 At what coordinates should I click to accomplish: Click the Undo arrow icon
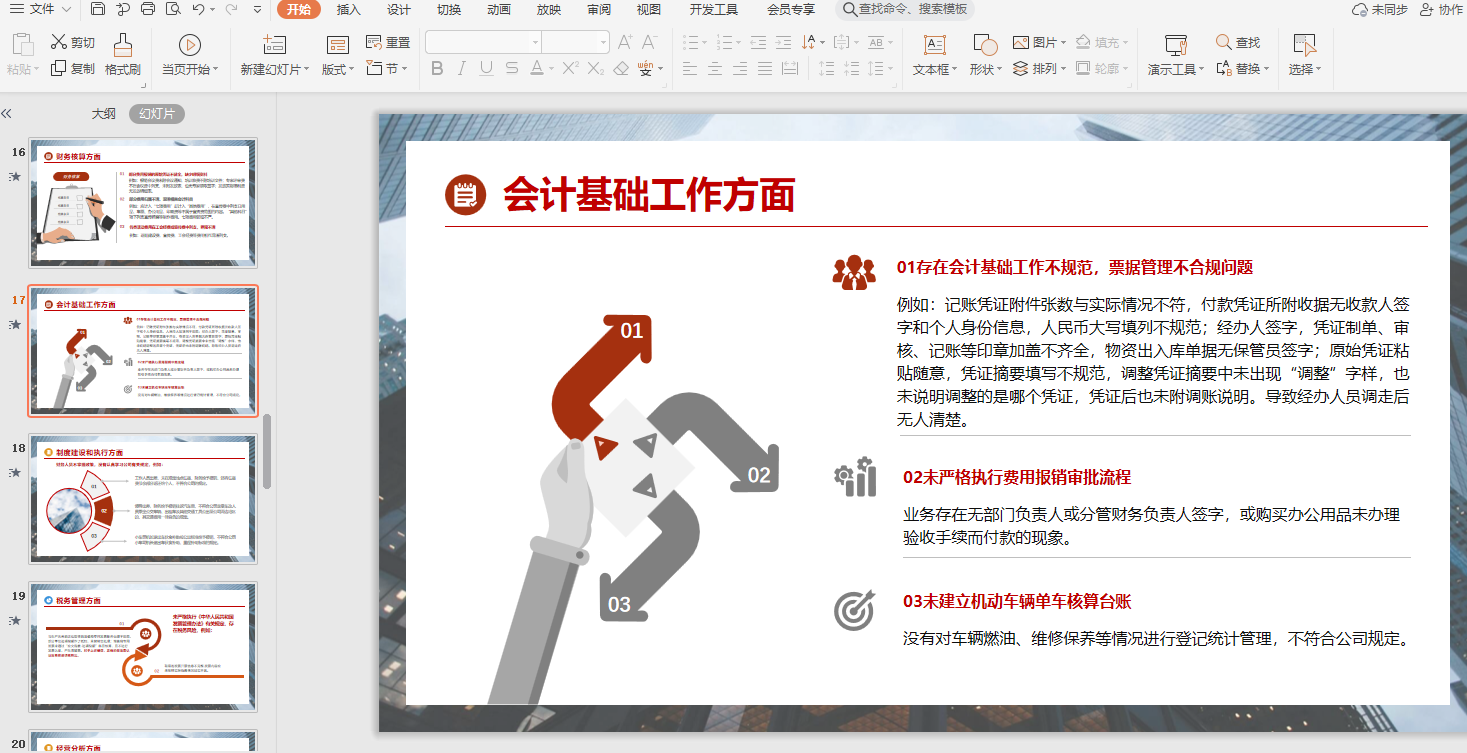pyautogui.click(x=198, y=10)
